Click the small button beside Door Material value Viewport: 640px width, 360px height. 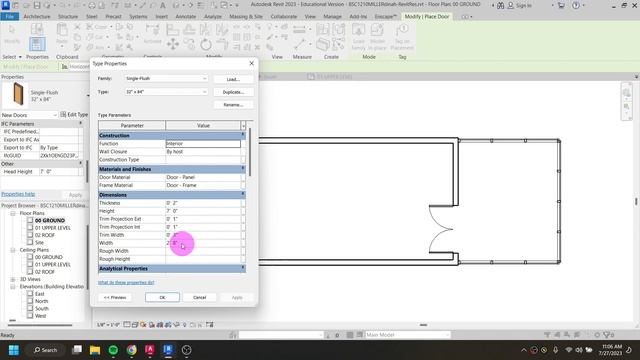pyautogui.click(x=243, y=177)
